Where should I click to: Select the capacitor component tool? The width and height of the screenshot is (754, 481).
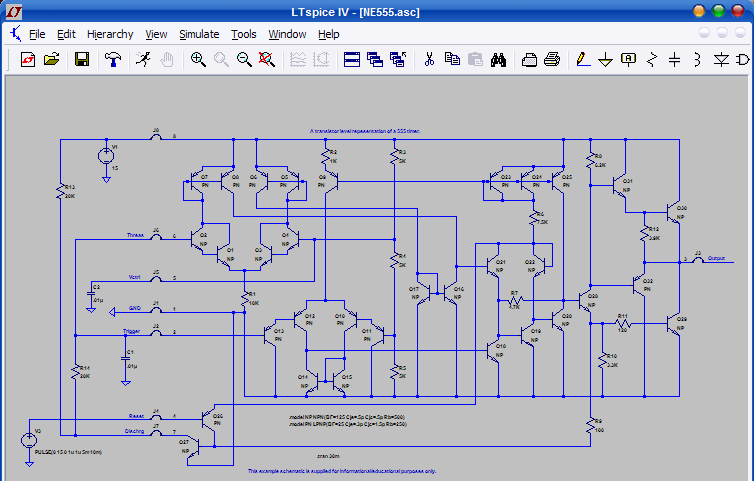point(674,60)
